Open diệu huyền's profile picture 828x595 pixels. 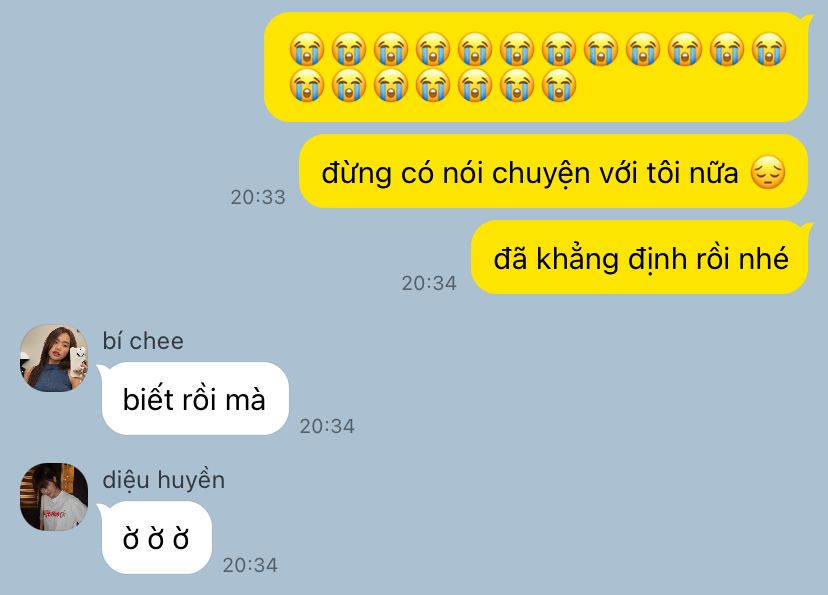(x=54, y=497)
